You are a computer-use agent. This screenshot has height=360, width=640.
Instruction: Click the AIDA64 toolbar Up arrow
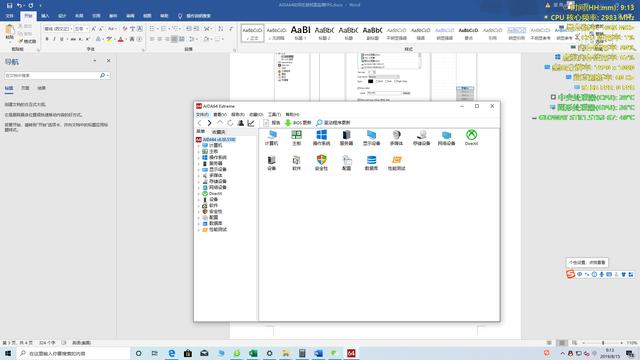point(220,123)
